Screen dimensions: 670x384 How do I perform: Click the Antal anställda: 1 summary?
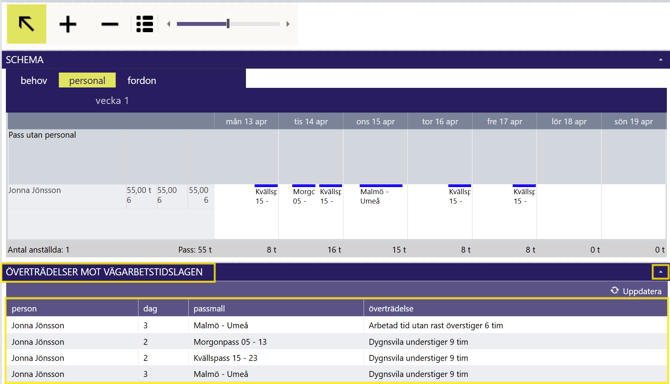38,250
